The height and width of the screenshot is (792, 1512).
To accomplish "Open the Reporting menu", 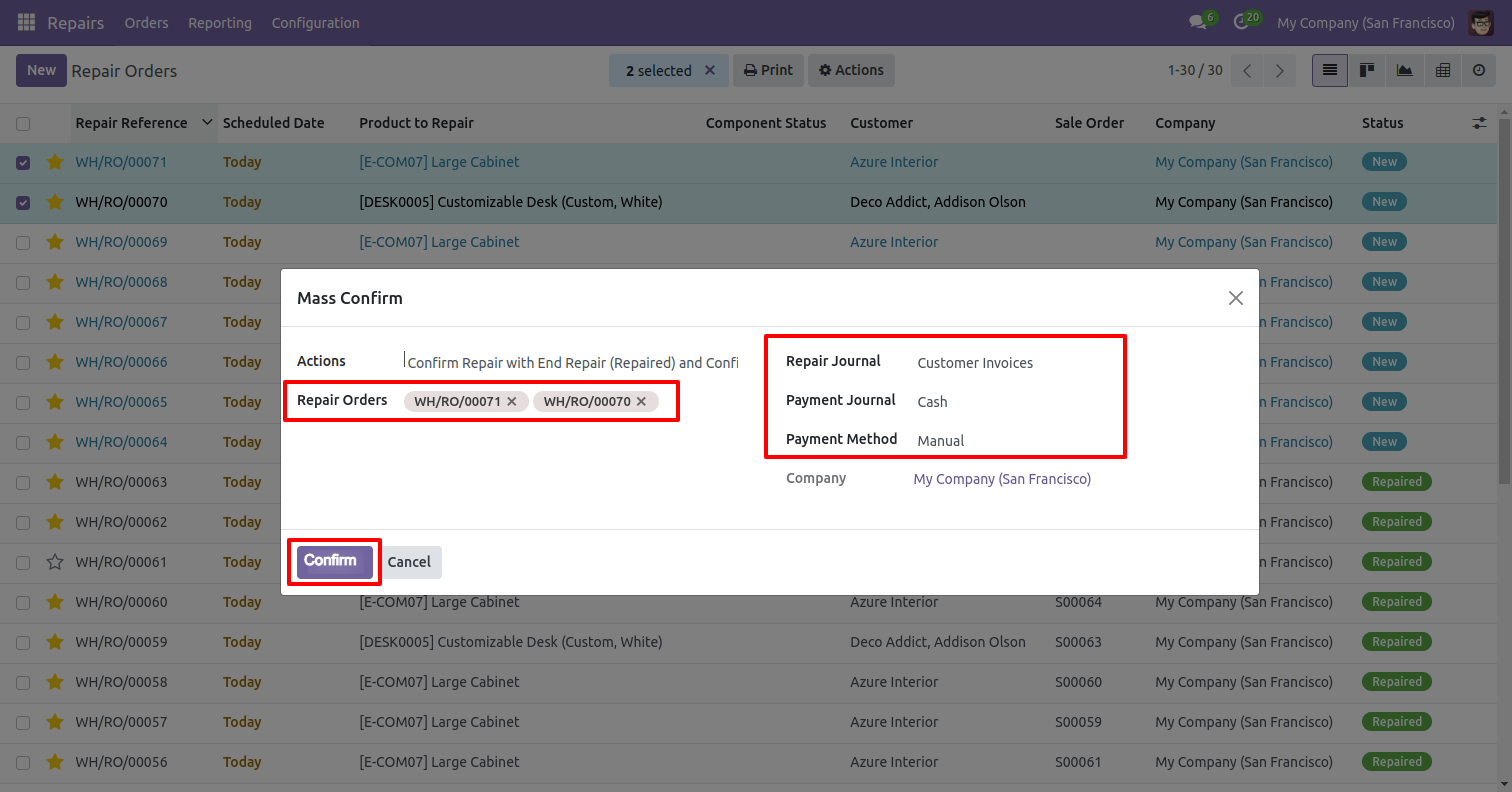I will pos(220,22).
